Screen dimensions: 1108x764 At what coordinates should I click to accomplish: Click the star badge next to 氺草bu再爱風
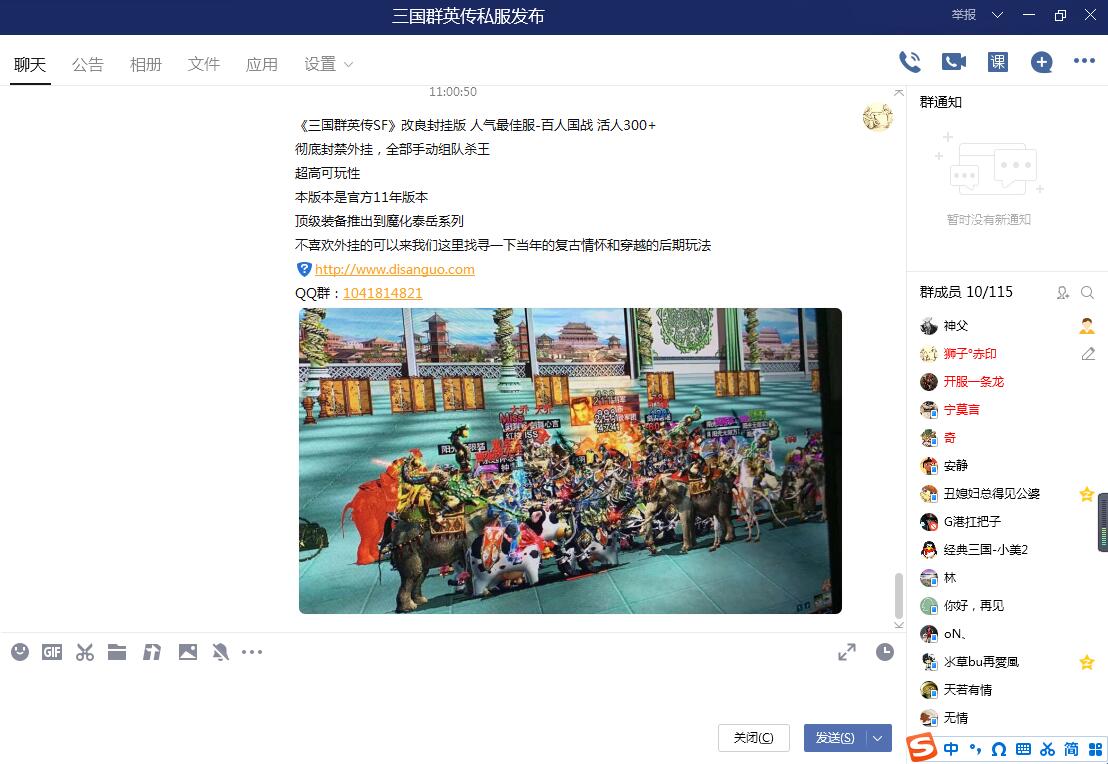pyautogui.click(x=1087, y=662)
